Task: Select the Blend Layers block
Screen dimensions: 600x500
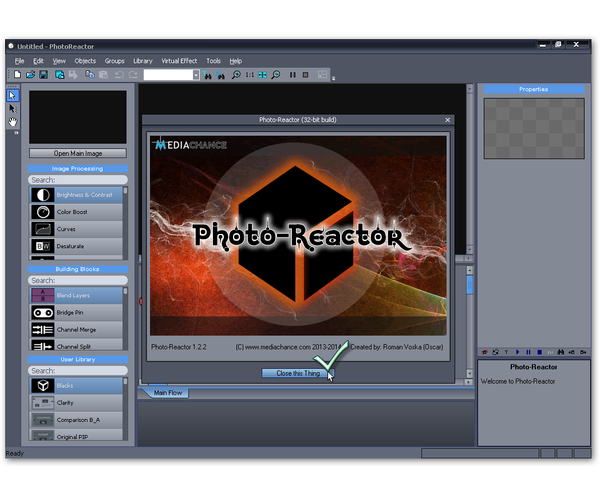Action: 76,295
